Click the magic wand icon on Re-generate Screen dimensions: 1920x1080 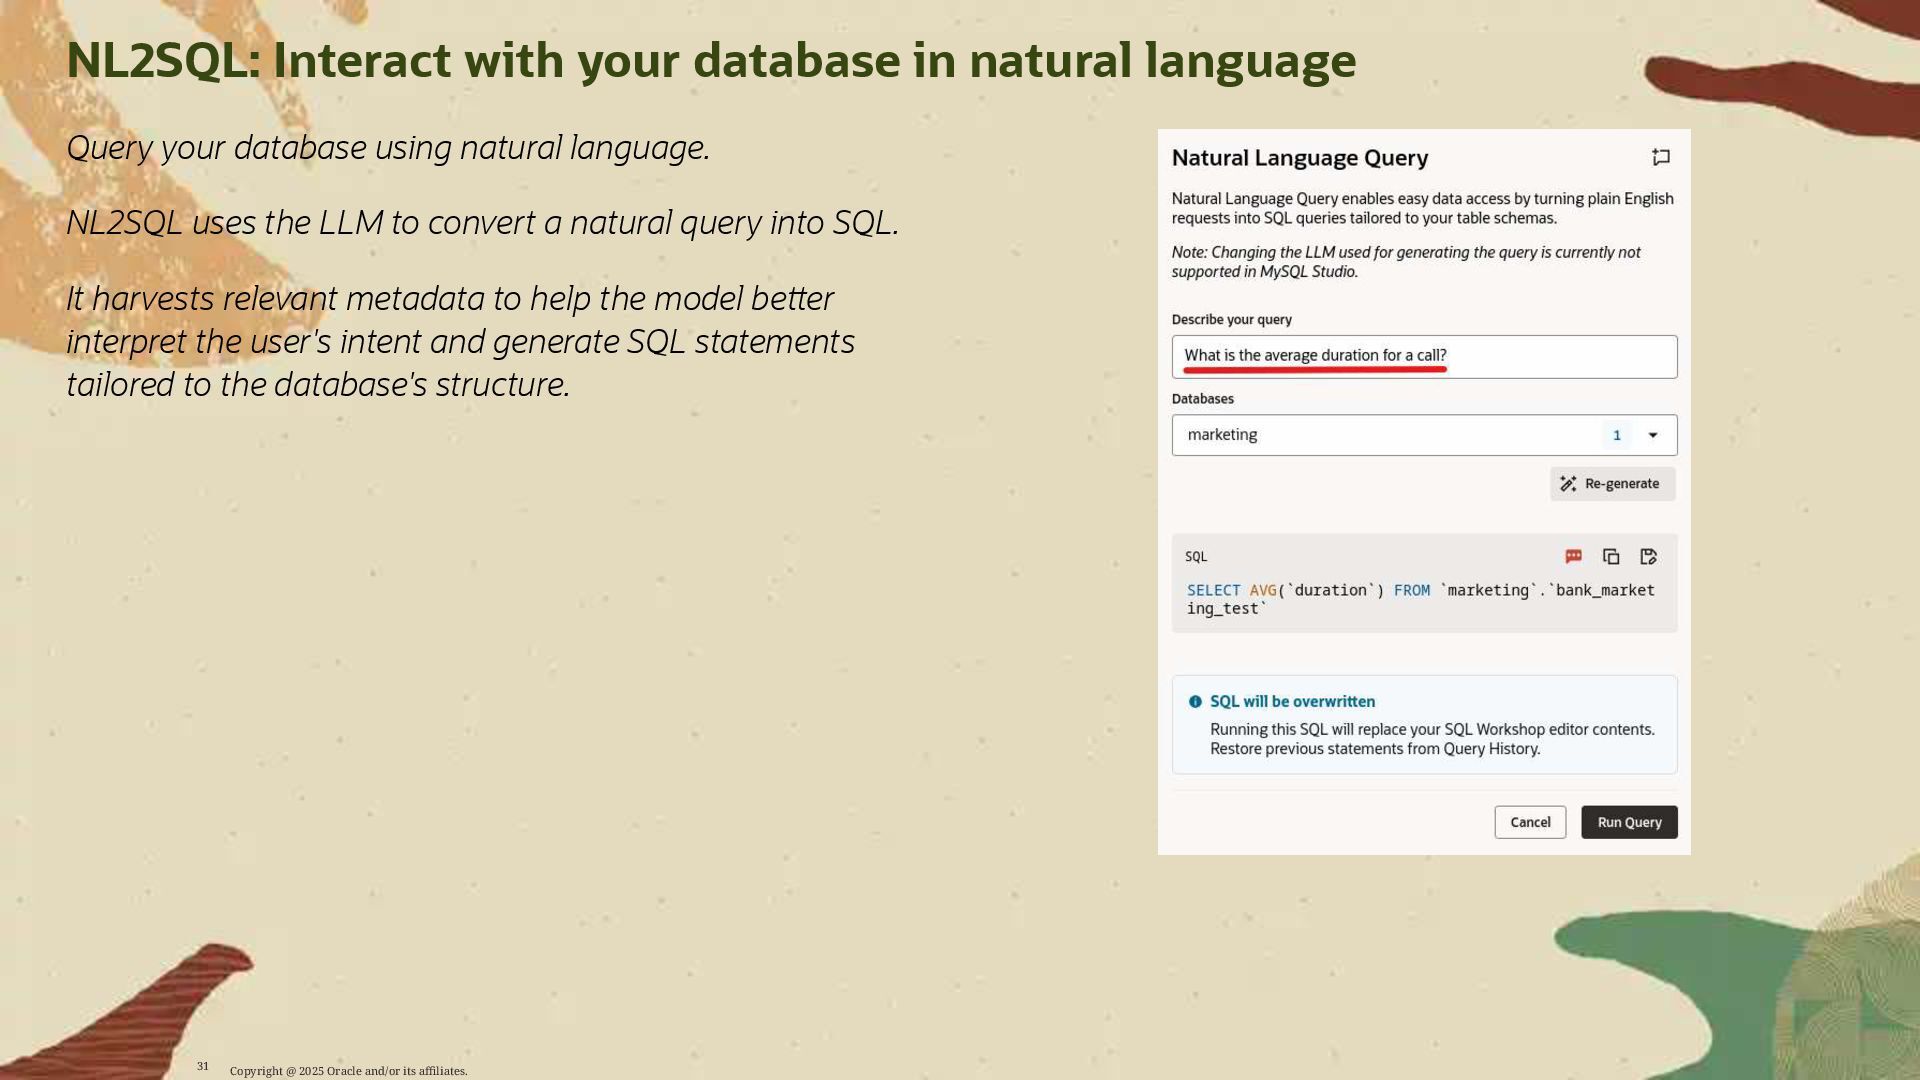pyautogui.click(x=1568, y=484)
